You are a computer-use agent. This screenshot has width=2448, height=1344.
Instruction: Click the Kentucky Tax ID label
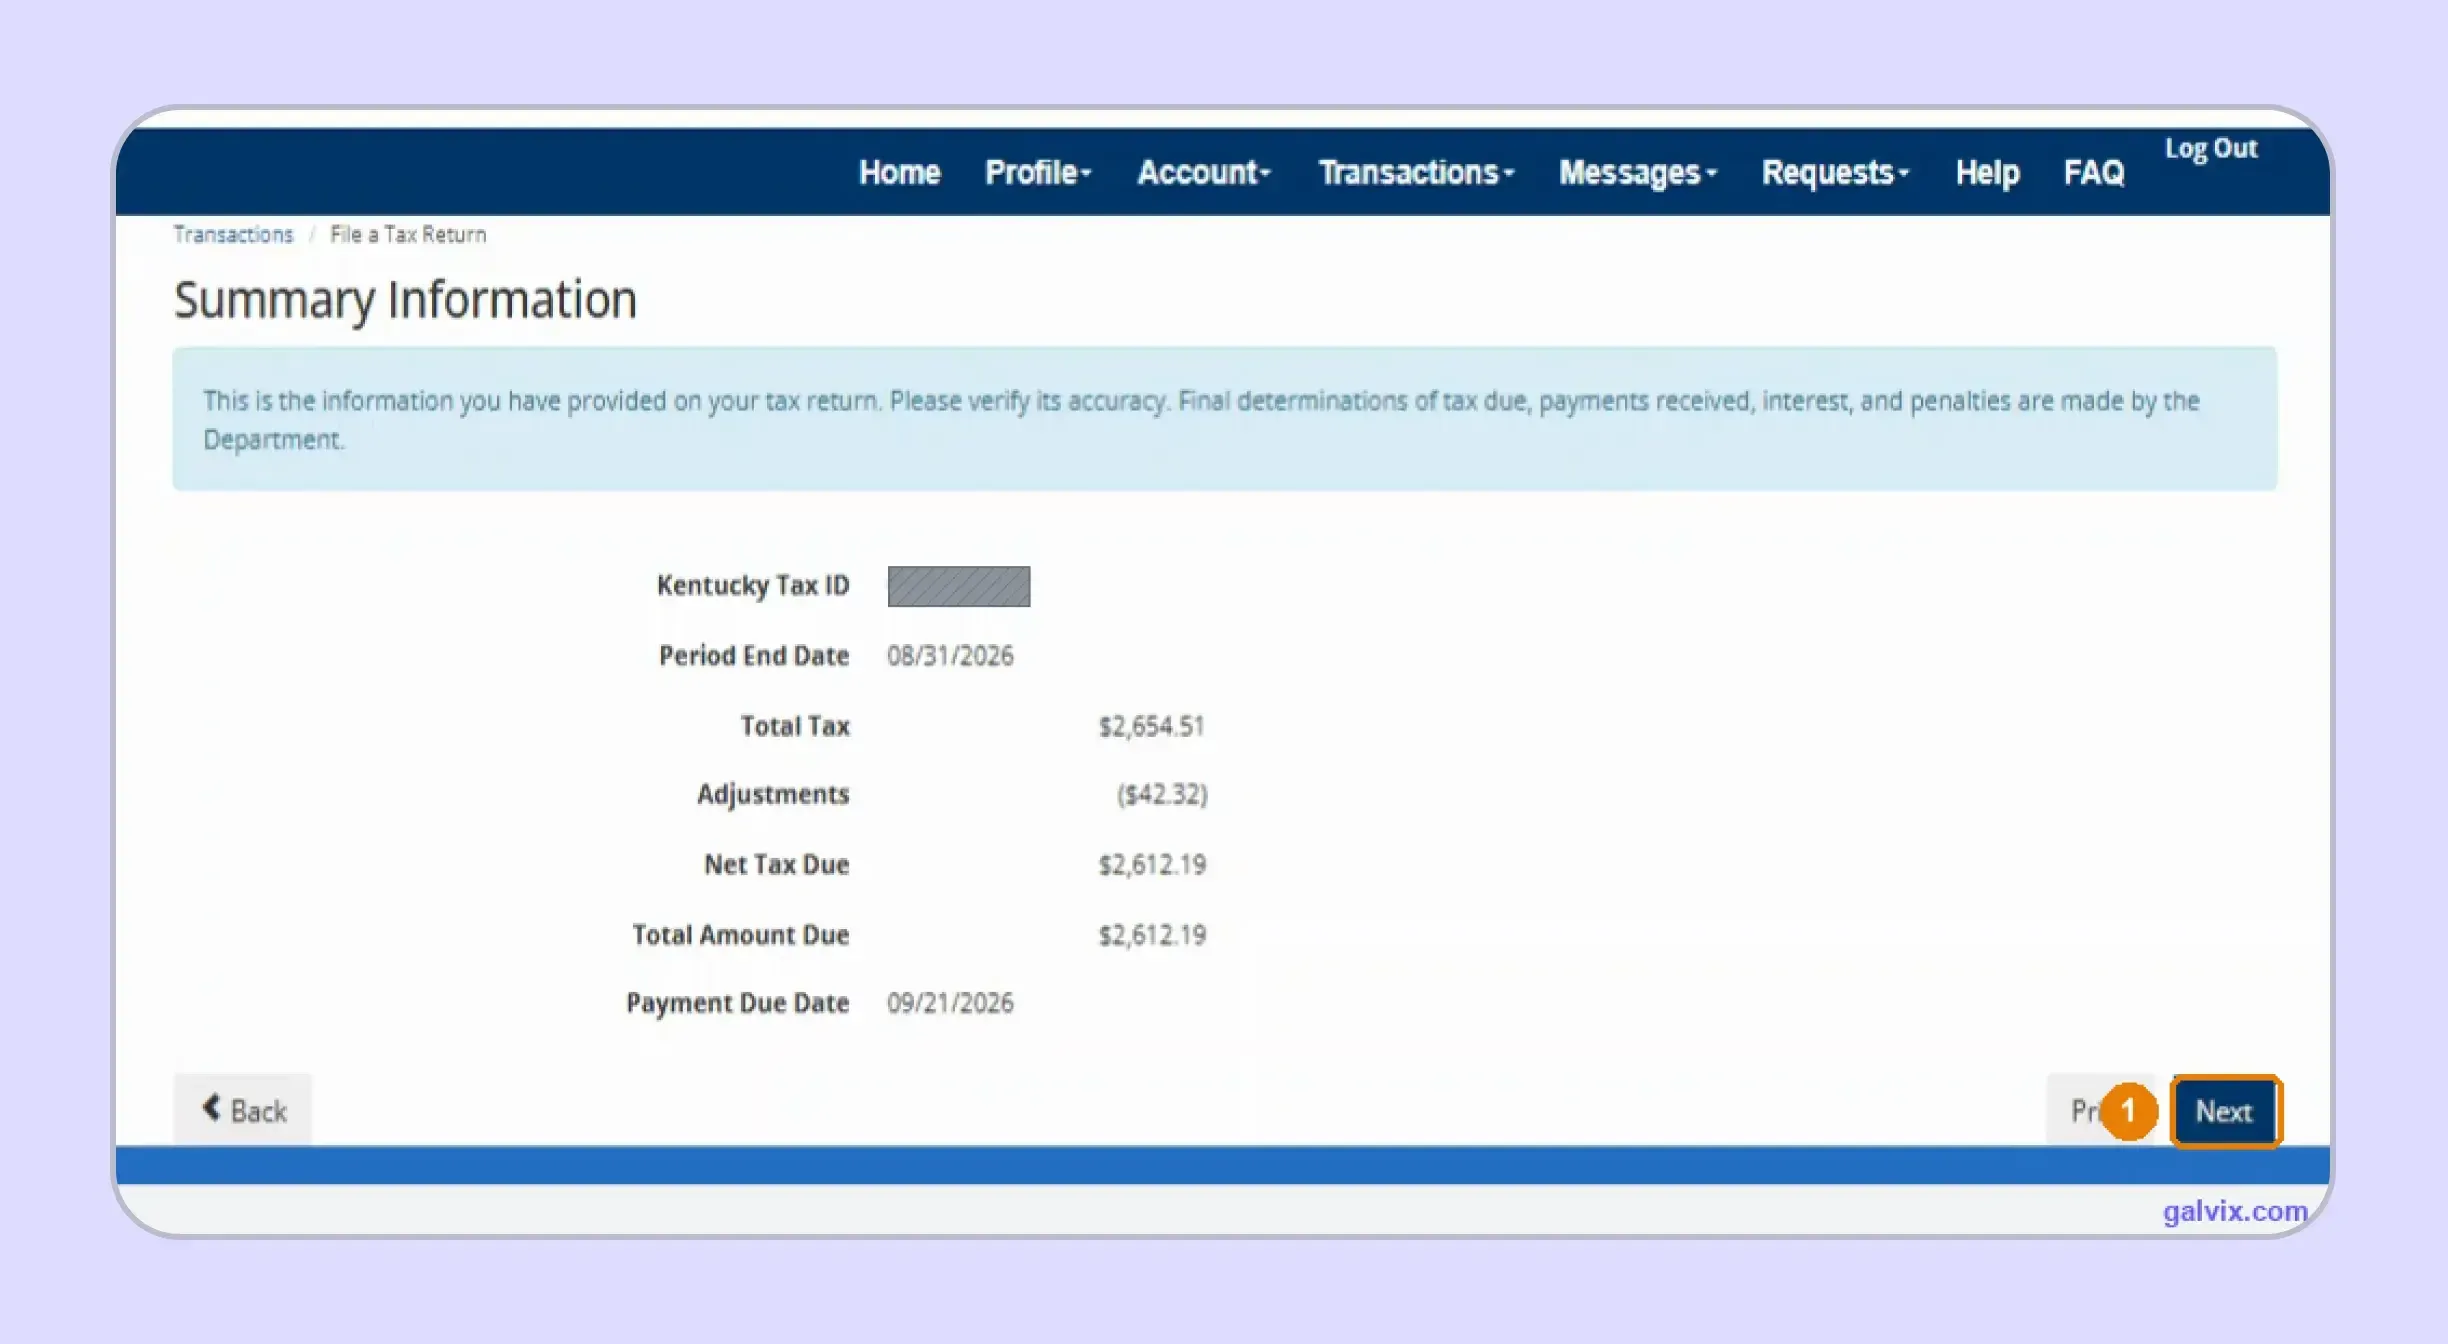pyautogui.click(x=753, y=586)
